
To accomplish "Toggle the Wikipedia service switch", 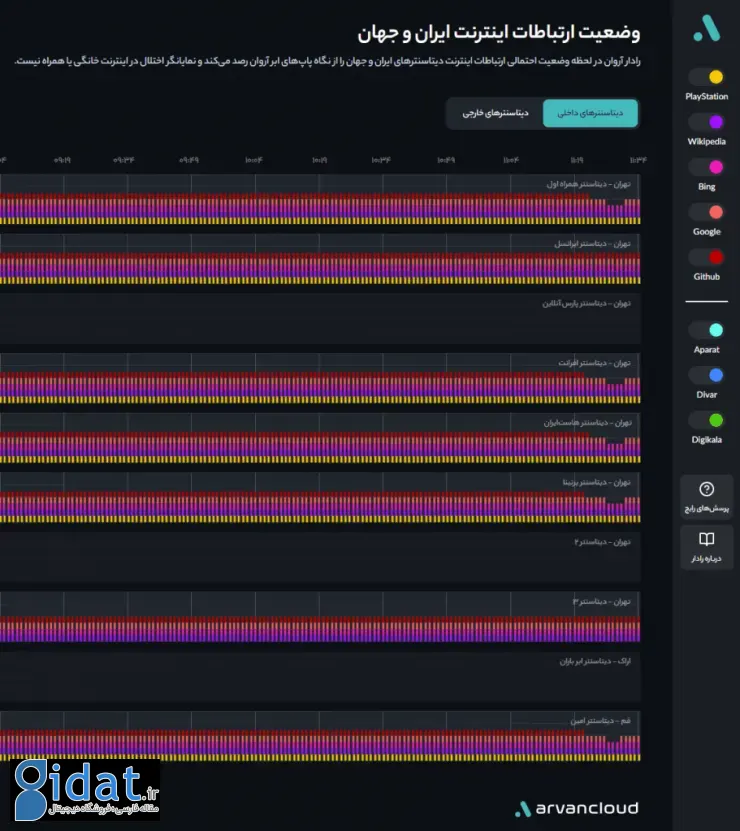I will pyautogui.click(x=707, y=122).
